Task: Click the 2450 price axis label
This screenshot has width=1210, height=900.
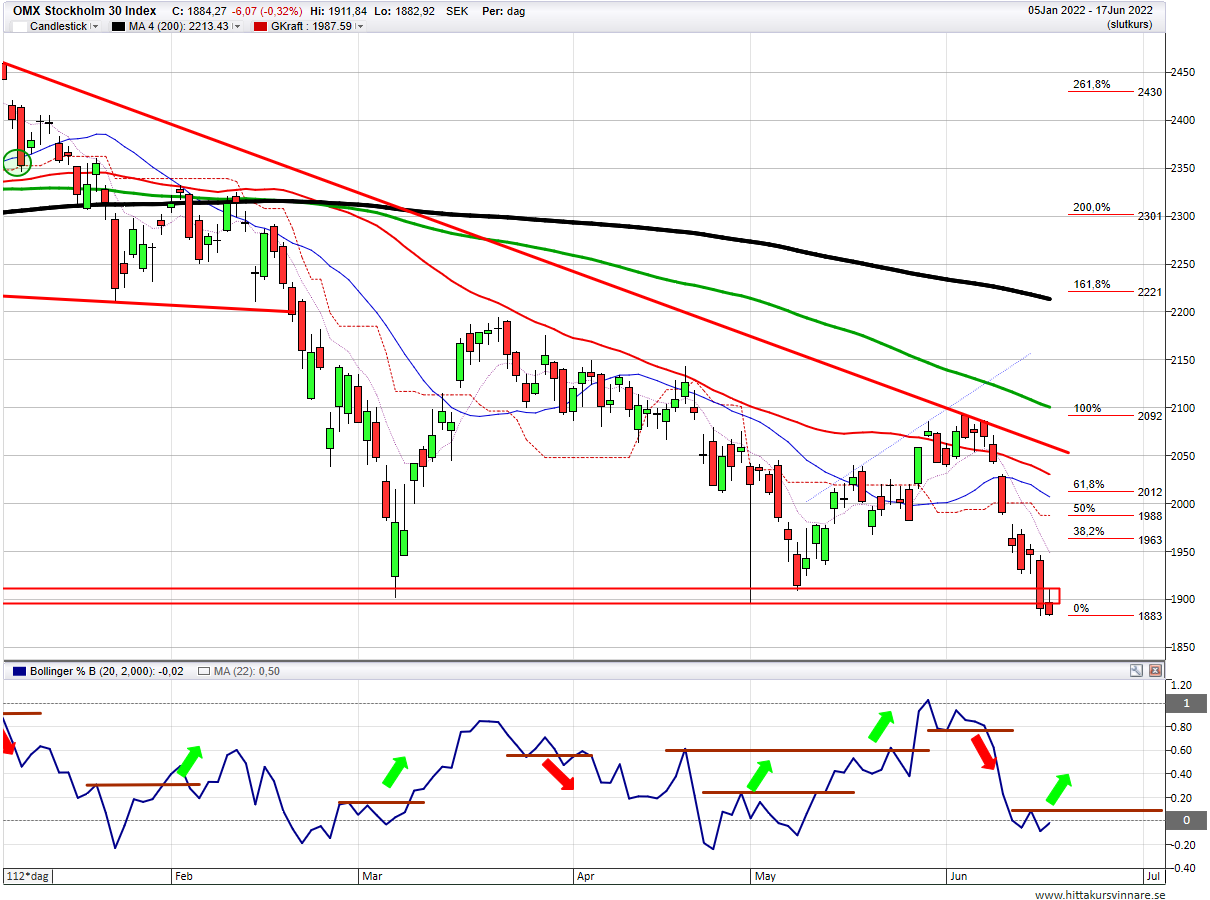Action: point(1184,73)
